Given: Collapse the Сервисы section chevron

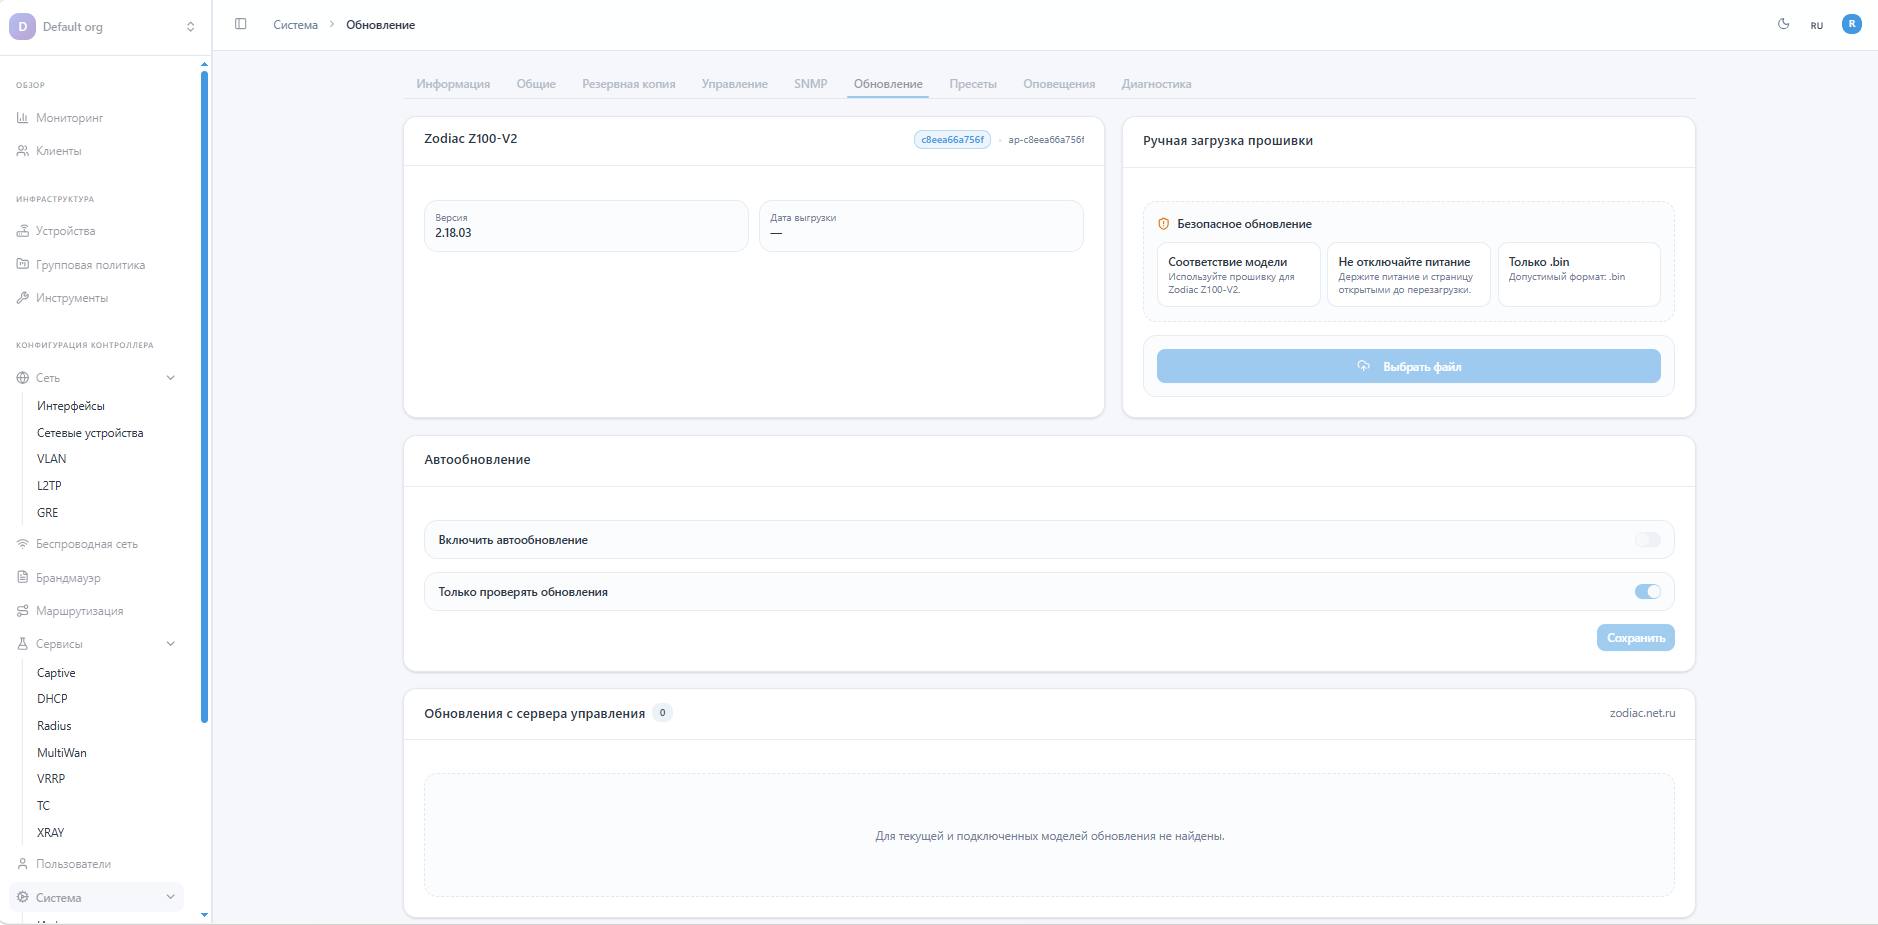Looking at the screenshot, I should point(170,644).
